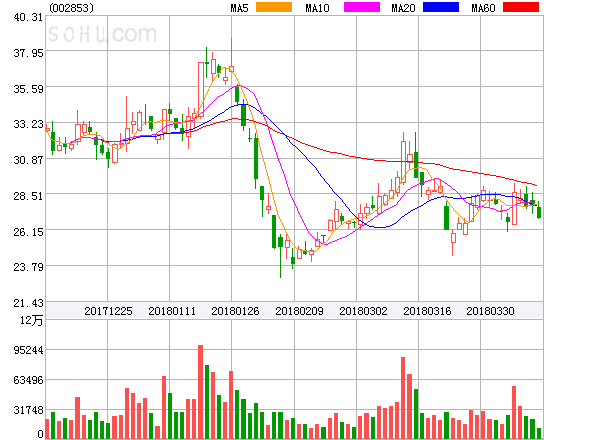Click the 12万 volume axis label
This screenshot has width=600, height=440.
pyautogui.click(x=31, y=320)
